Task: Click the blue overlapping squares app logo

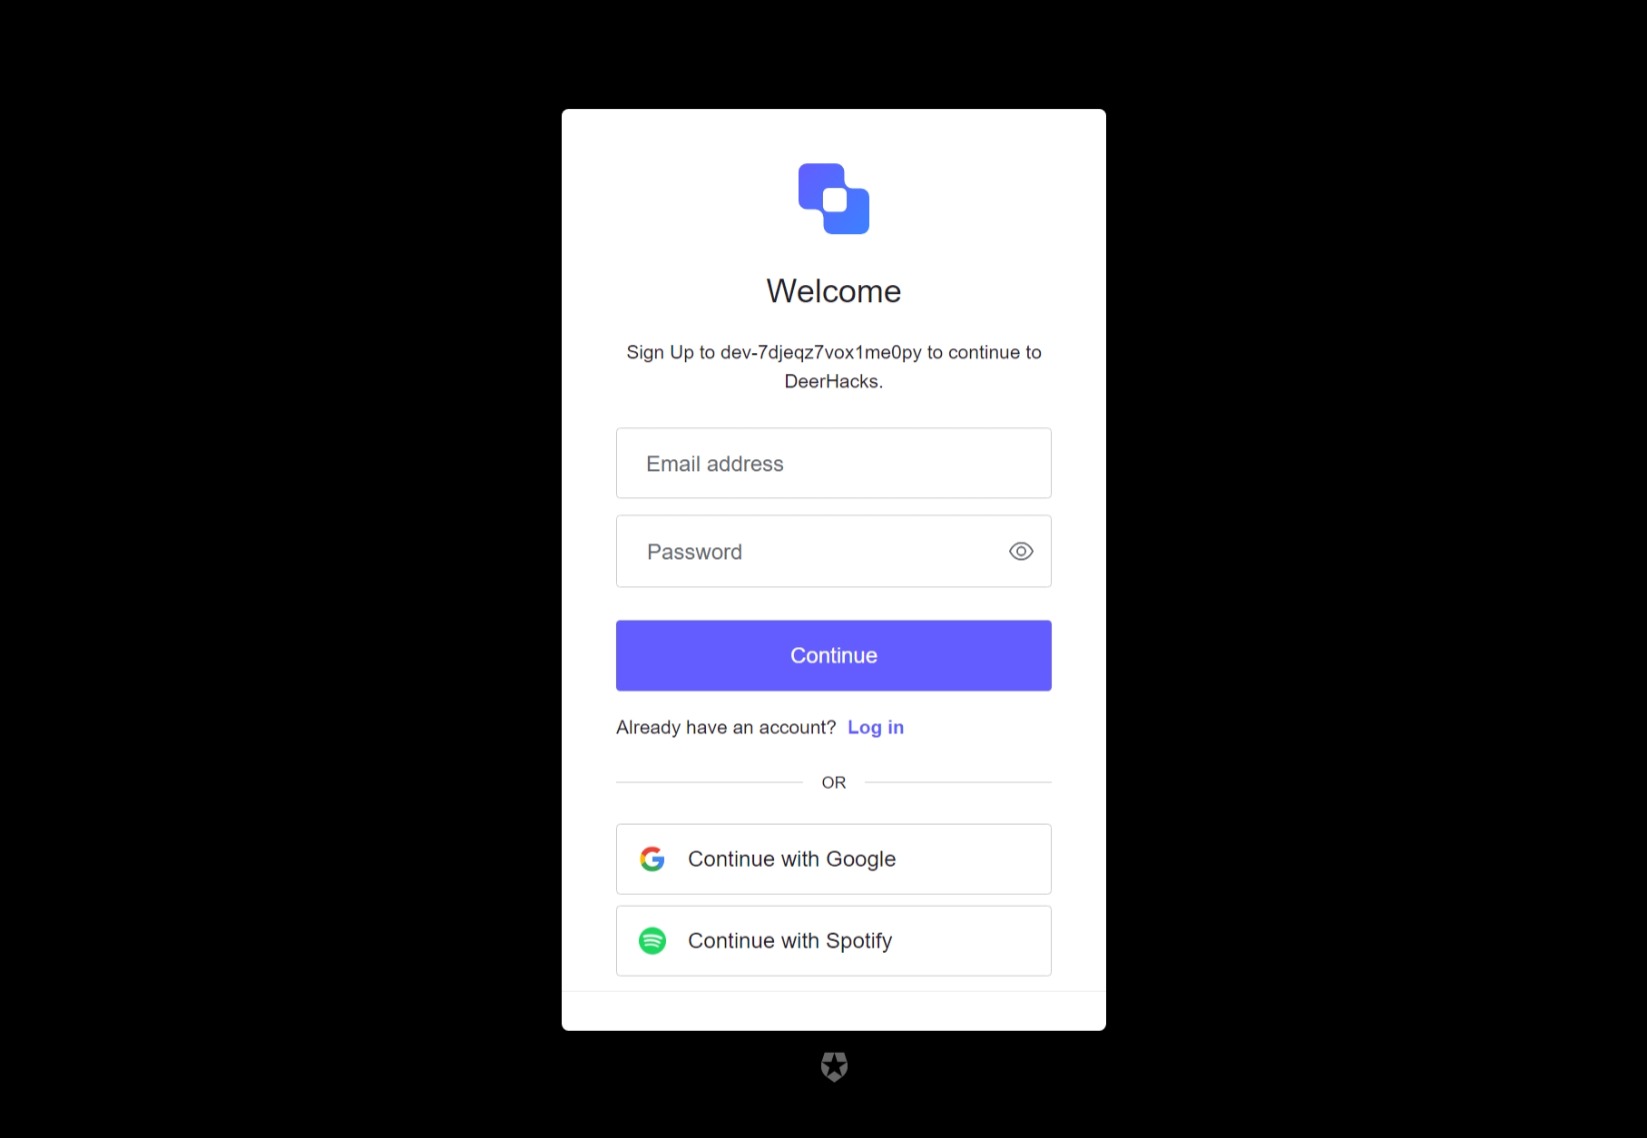Action: coord(834,199)
